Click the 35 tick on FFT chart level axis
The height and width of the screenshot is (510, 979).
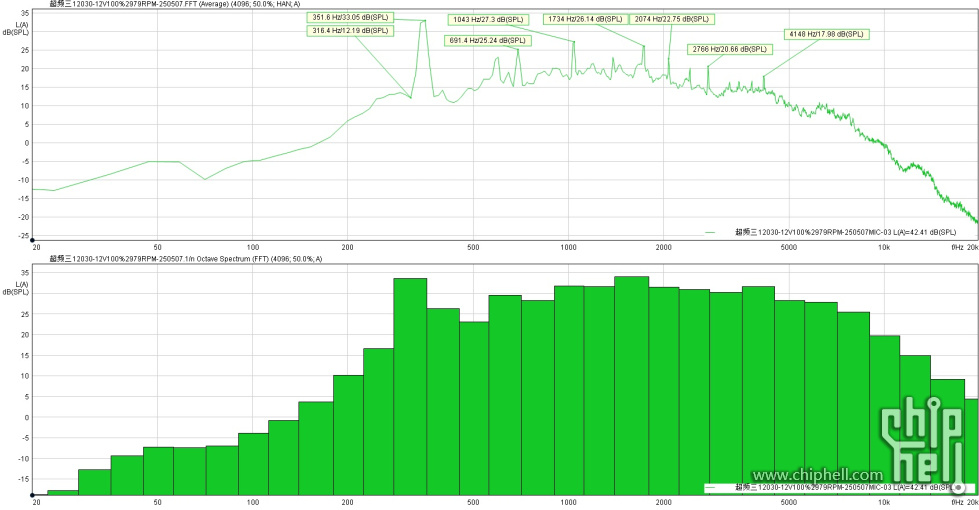(24, 13)
